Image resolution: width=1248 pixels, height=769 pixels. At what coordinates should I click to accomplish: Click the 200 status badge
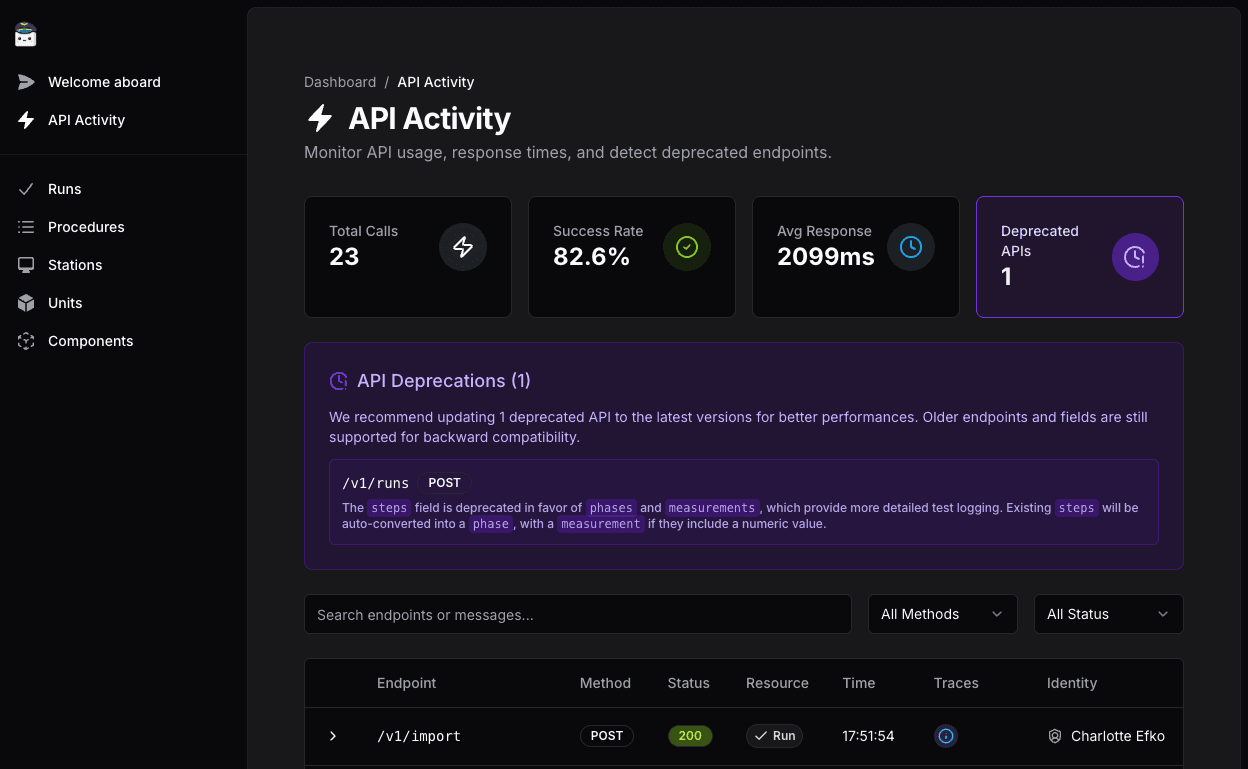tap(690, 736)
